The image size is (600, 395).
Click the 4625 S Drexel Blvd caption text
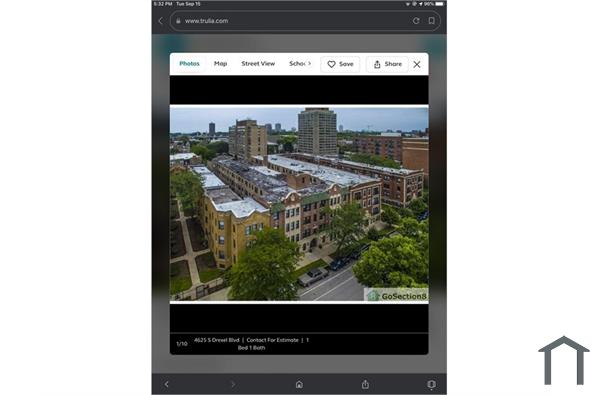click(217, 340)
